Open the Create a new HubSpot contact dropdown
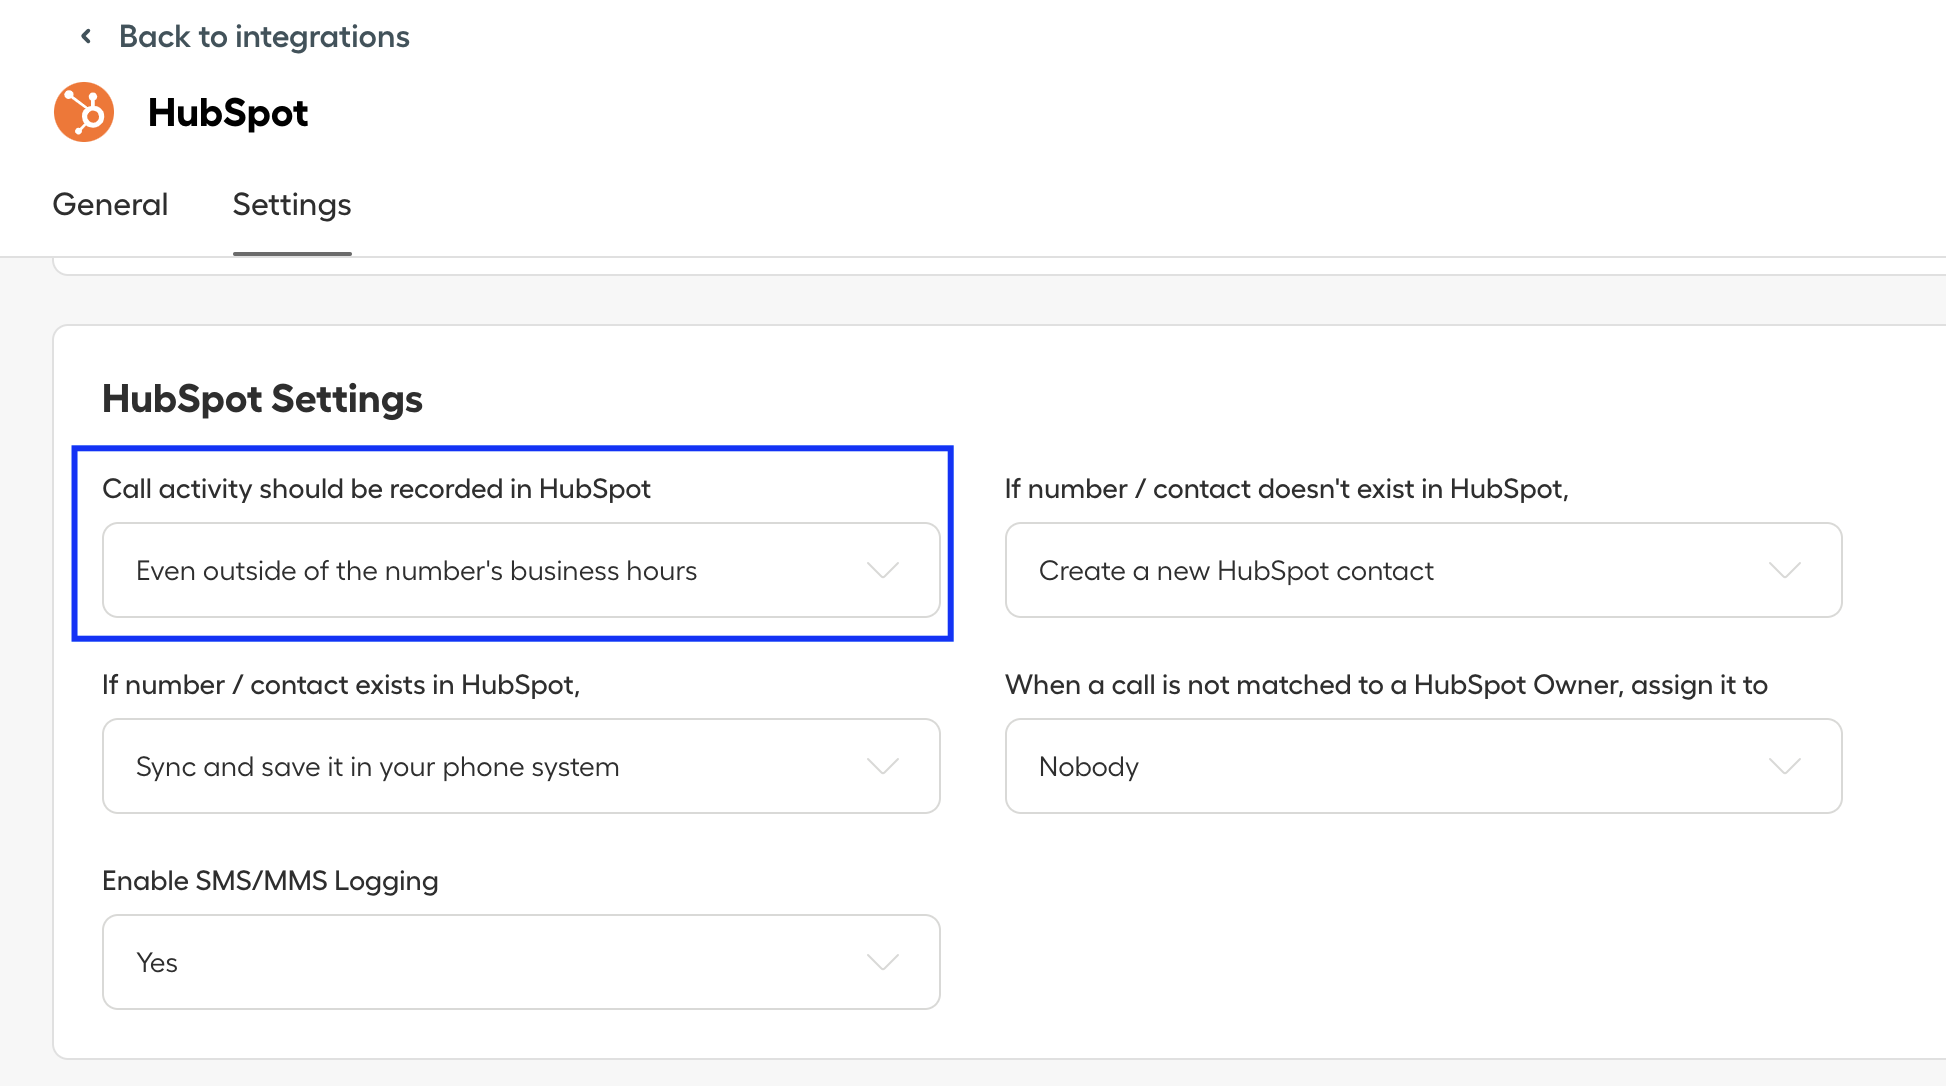Screen dimensions: 1946x1086 point(1423,570)
